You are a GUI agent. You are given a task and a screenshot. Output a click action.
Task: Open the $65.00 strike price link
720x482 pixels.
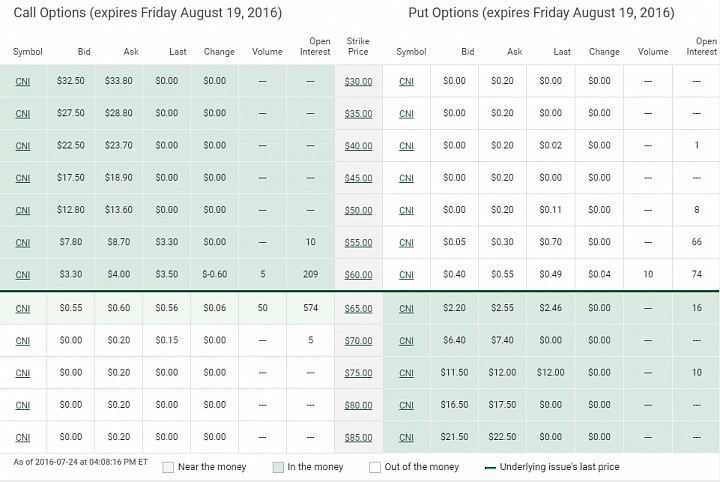point(358,308)
